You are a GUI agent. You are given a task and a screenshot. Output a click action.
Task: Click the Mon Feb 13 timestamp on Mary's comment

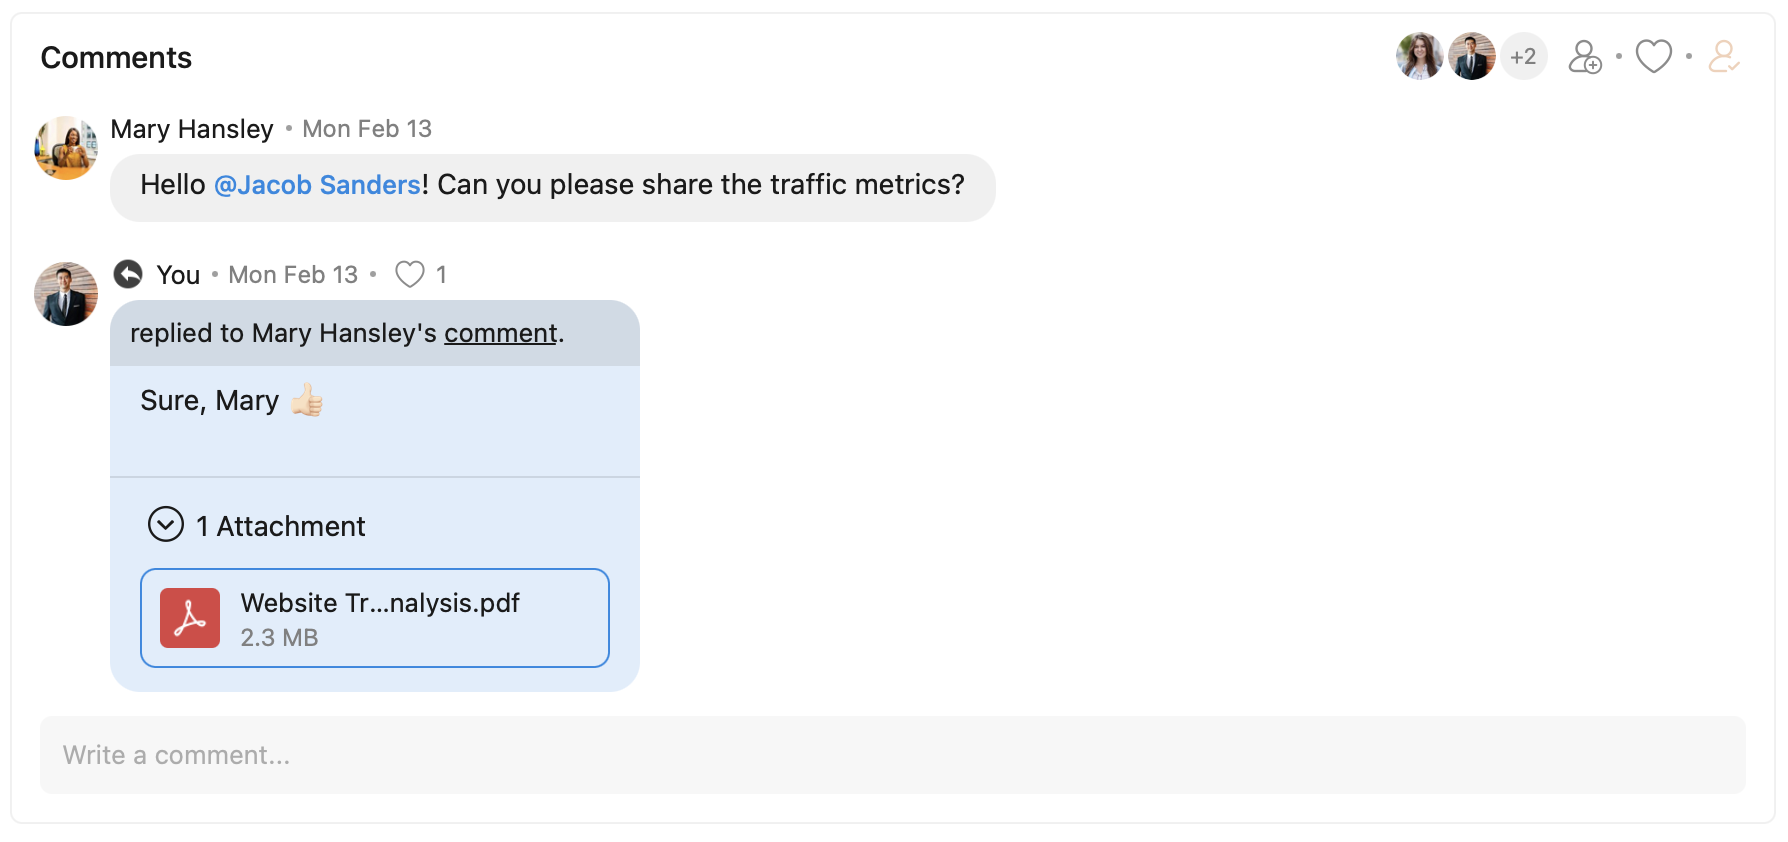[x=367, y=129]
